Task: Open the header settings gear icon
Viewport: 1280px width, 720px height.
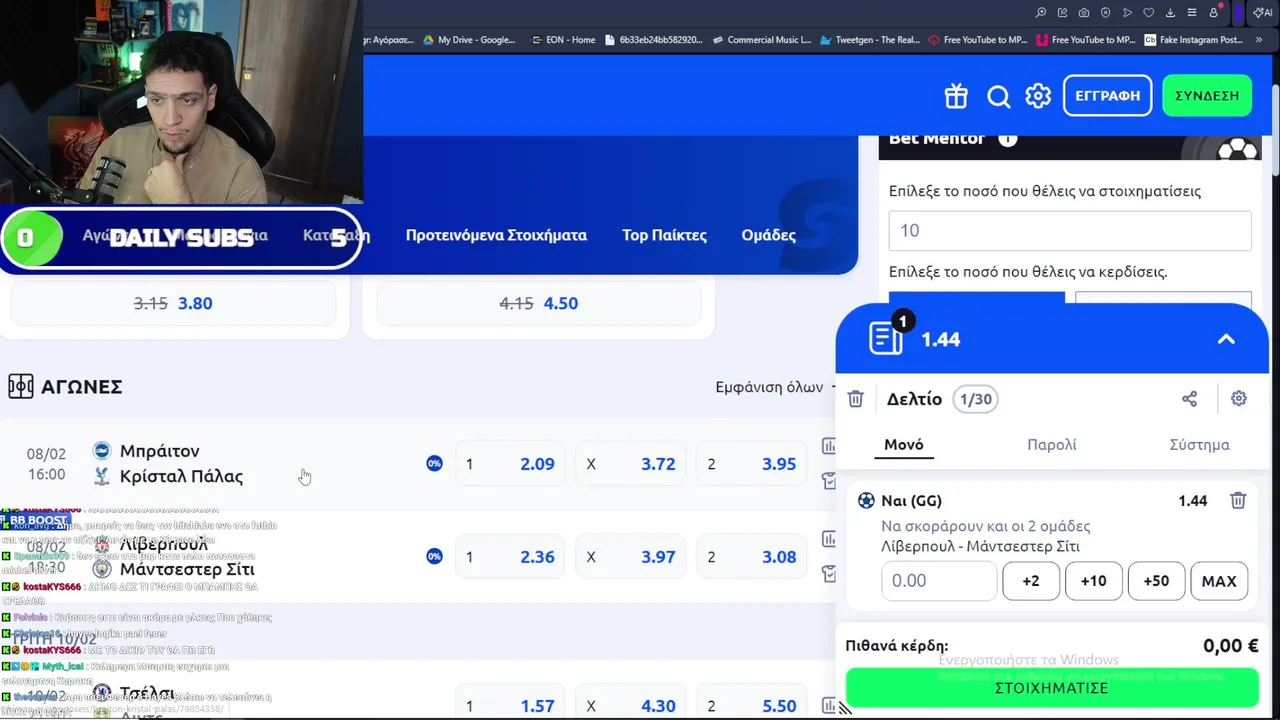Action: [1038, 96]
